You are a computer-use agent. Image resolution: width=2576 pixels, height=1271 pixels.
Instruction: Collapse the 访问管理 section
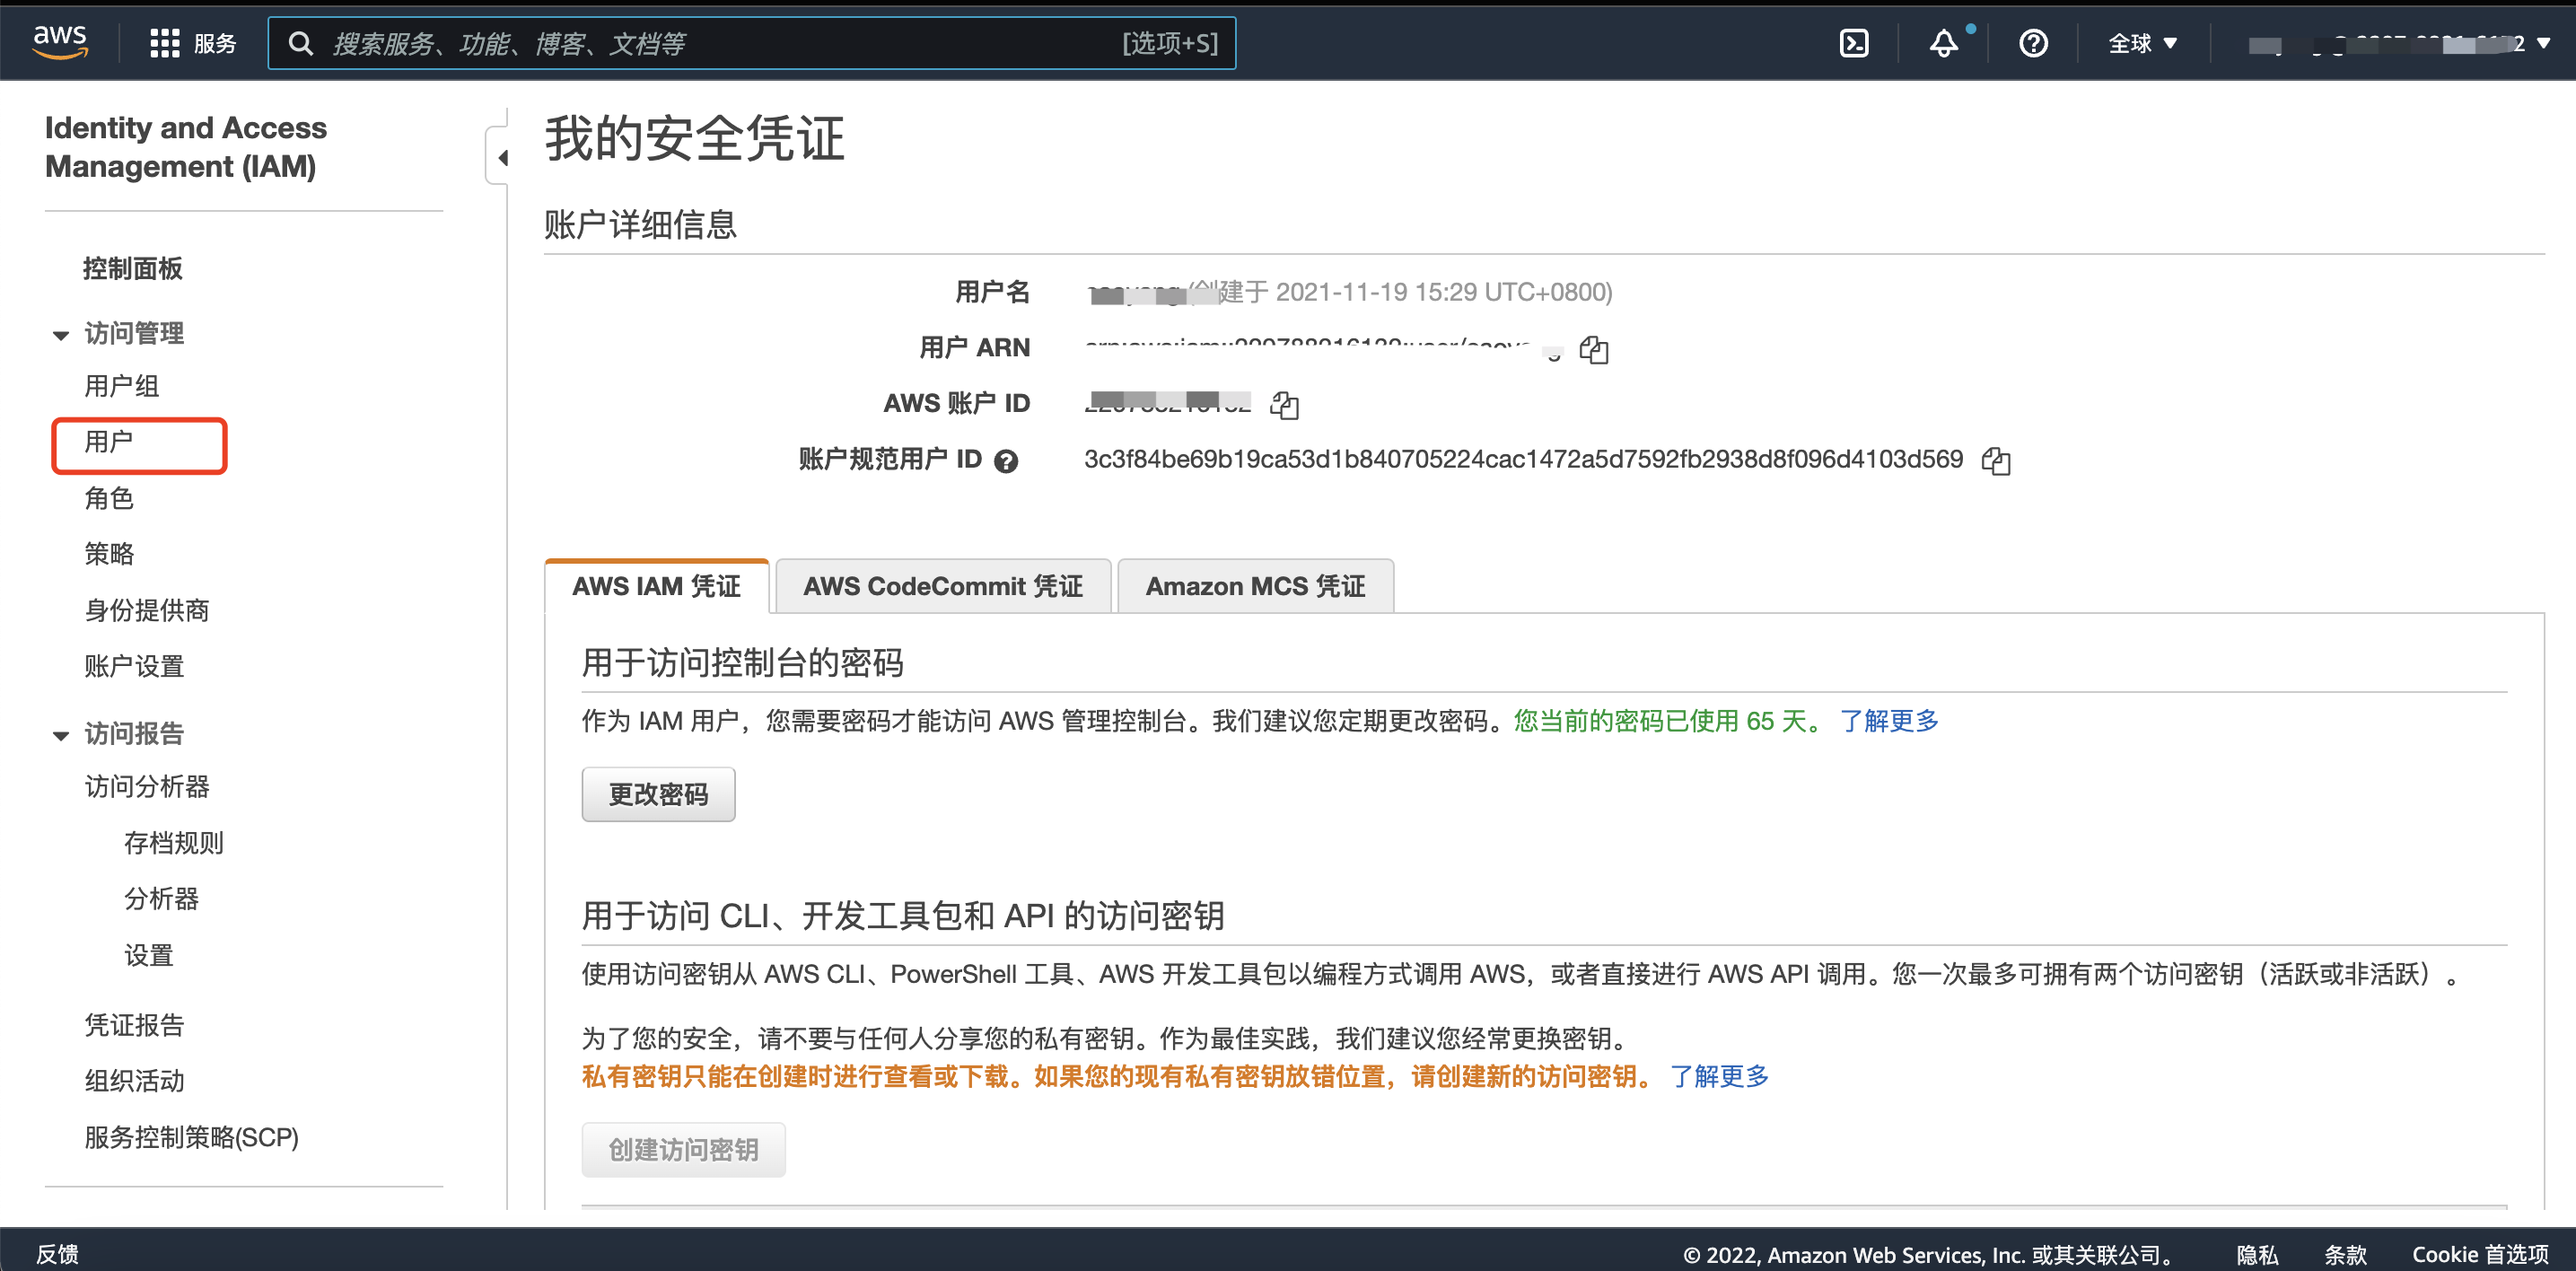(x=61, y=335)
